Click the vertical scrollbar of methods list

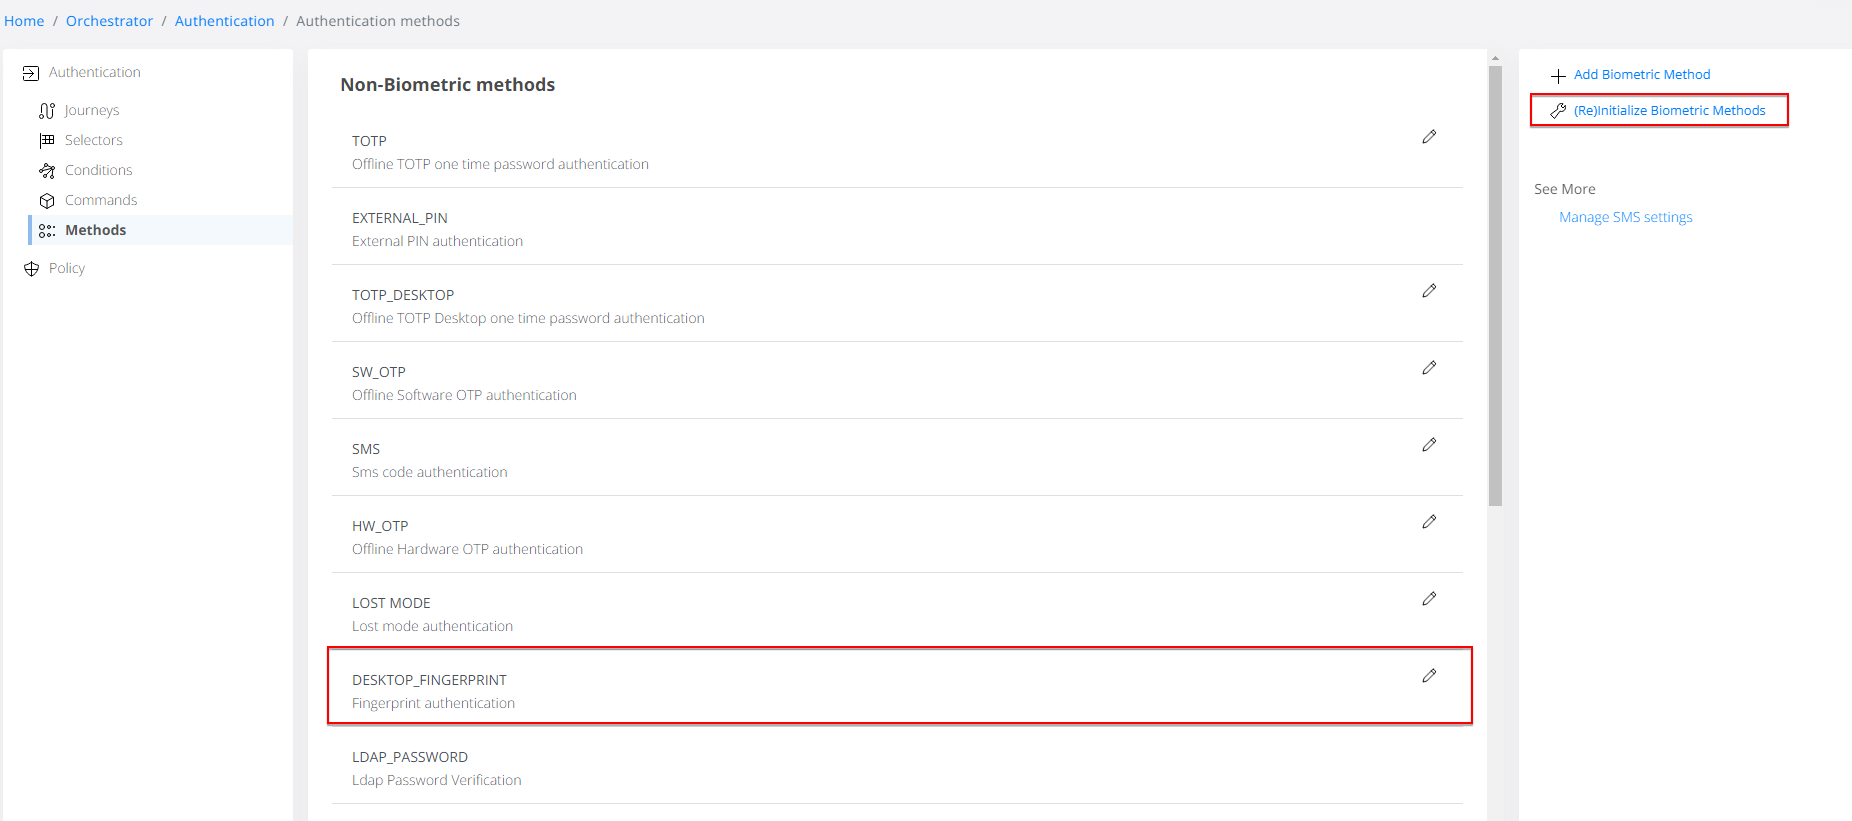click(x=1495, y=285)
